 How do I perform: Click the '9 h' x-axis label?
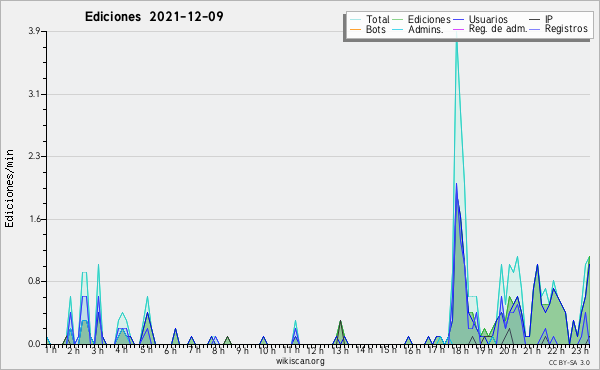coord(243,350)
